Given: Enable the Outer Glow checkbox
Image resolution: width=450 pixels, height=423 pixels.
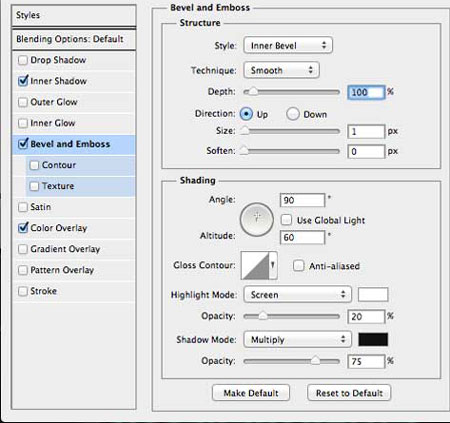Looking at the screenshot, I should tap(23, 102).
